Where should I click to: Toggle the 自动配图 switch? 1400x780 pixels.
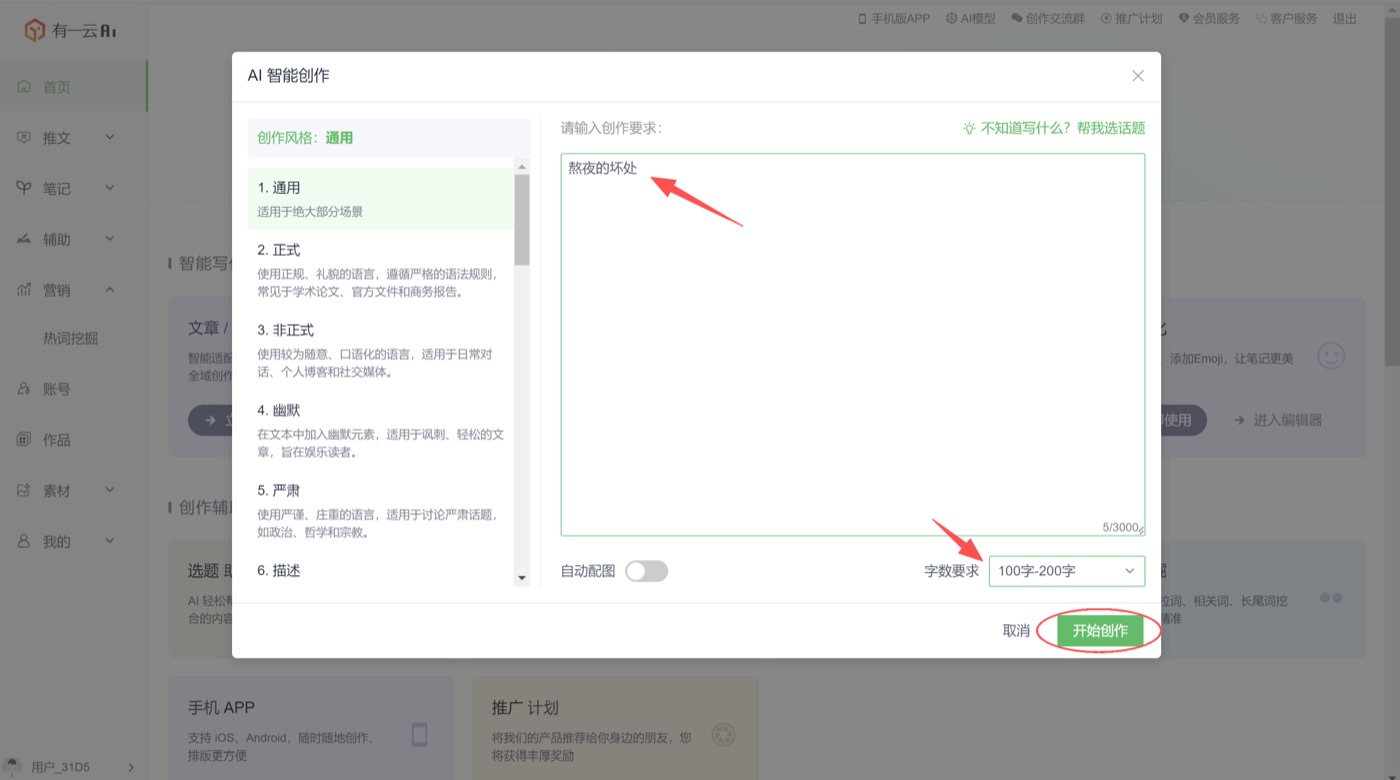pyautogui.click(x=646, y=571)
